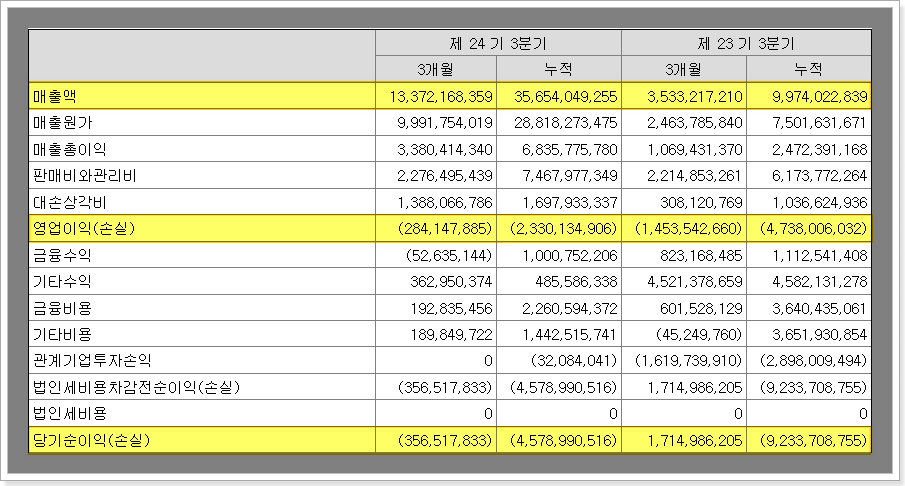Image resolution: width=905 pixels, height=486 pixels.
Task: Click the value 1,036,624,936
Action: tap(820, 203)
